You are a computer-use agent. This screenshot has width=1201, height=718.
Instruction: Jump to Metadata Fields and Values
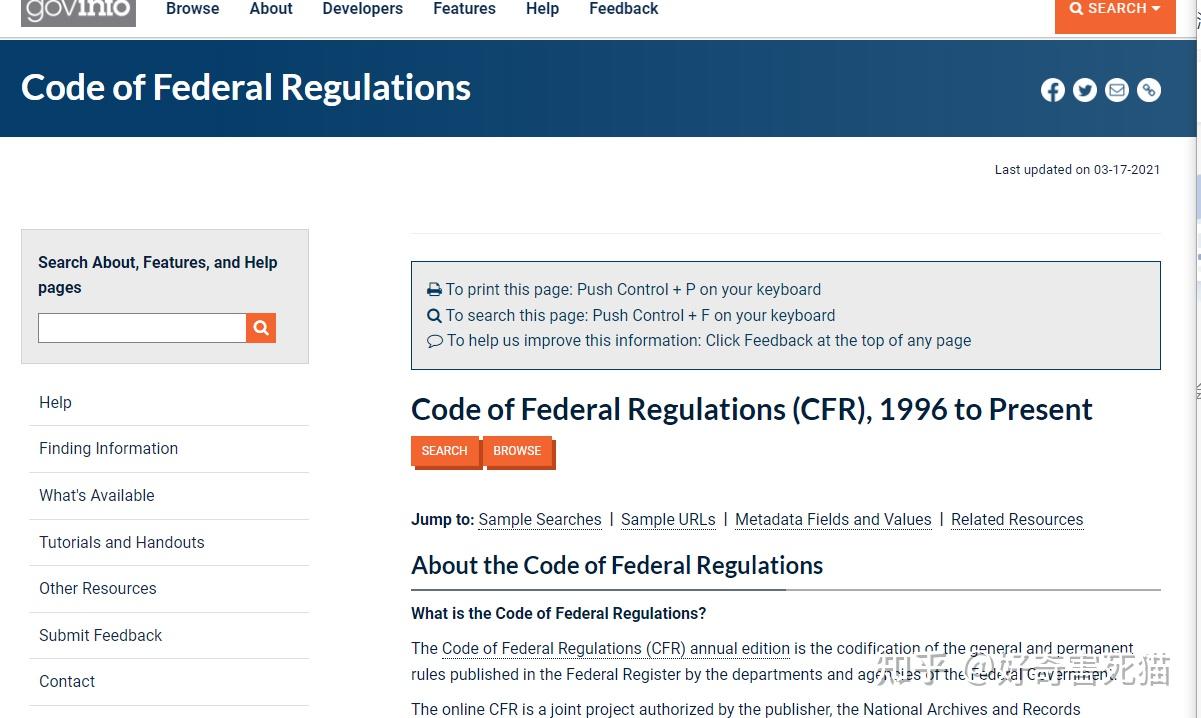833,519
